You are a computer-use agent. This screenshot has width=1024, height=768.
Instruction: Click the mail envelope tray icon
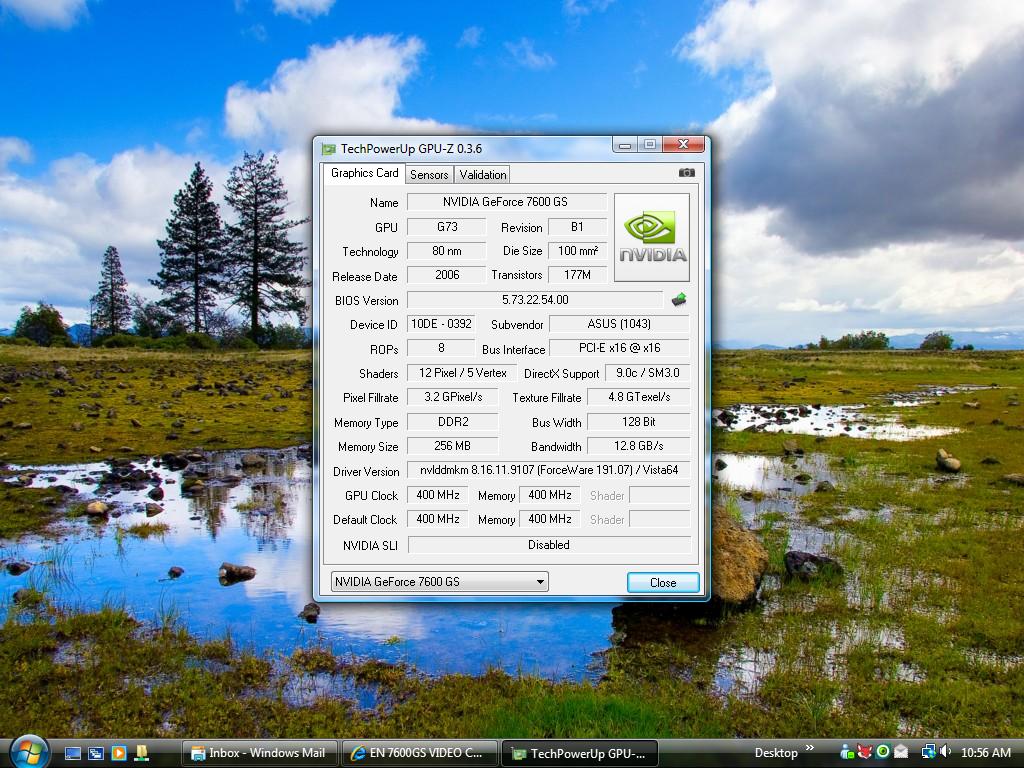[901, 752]
